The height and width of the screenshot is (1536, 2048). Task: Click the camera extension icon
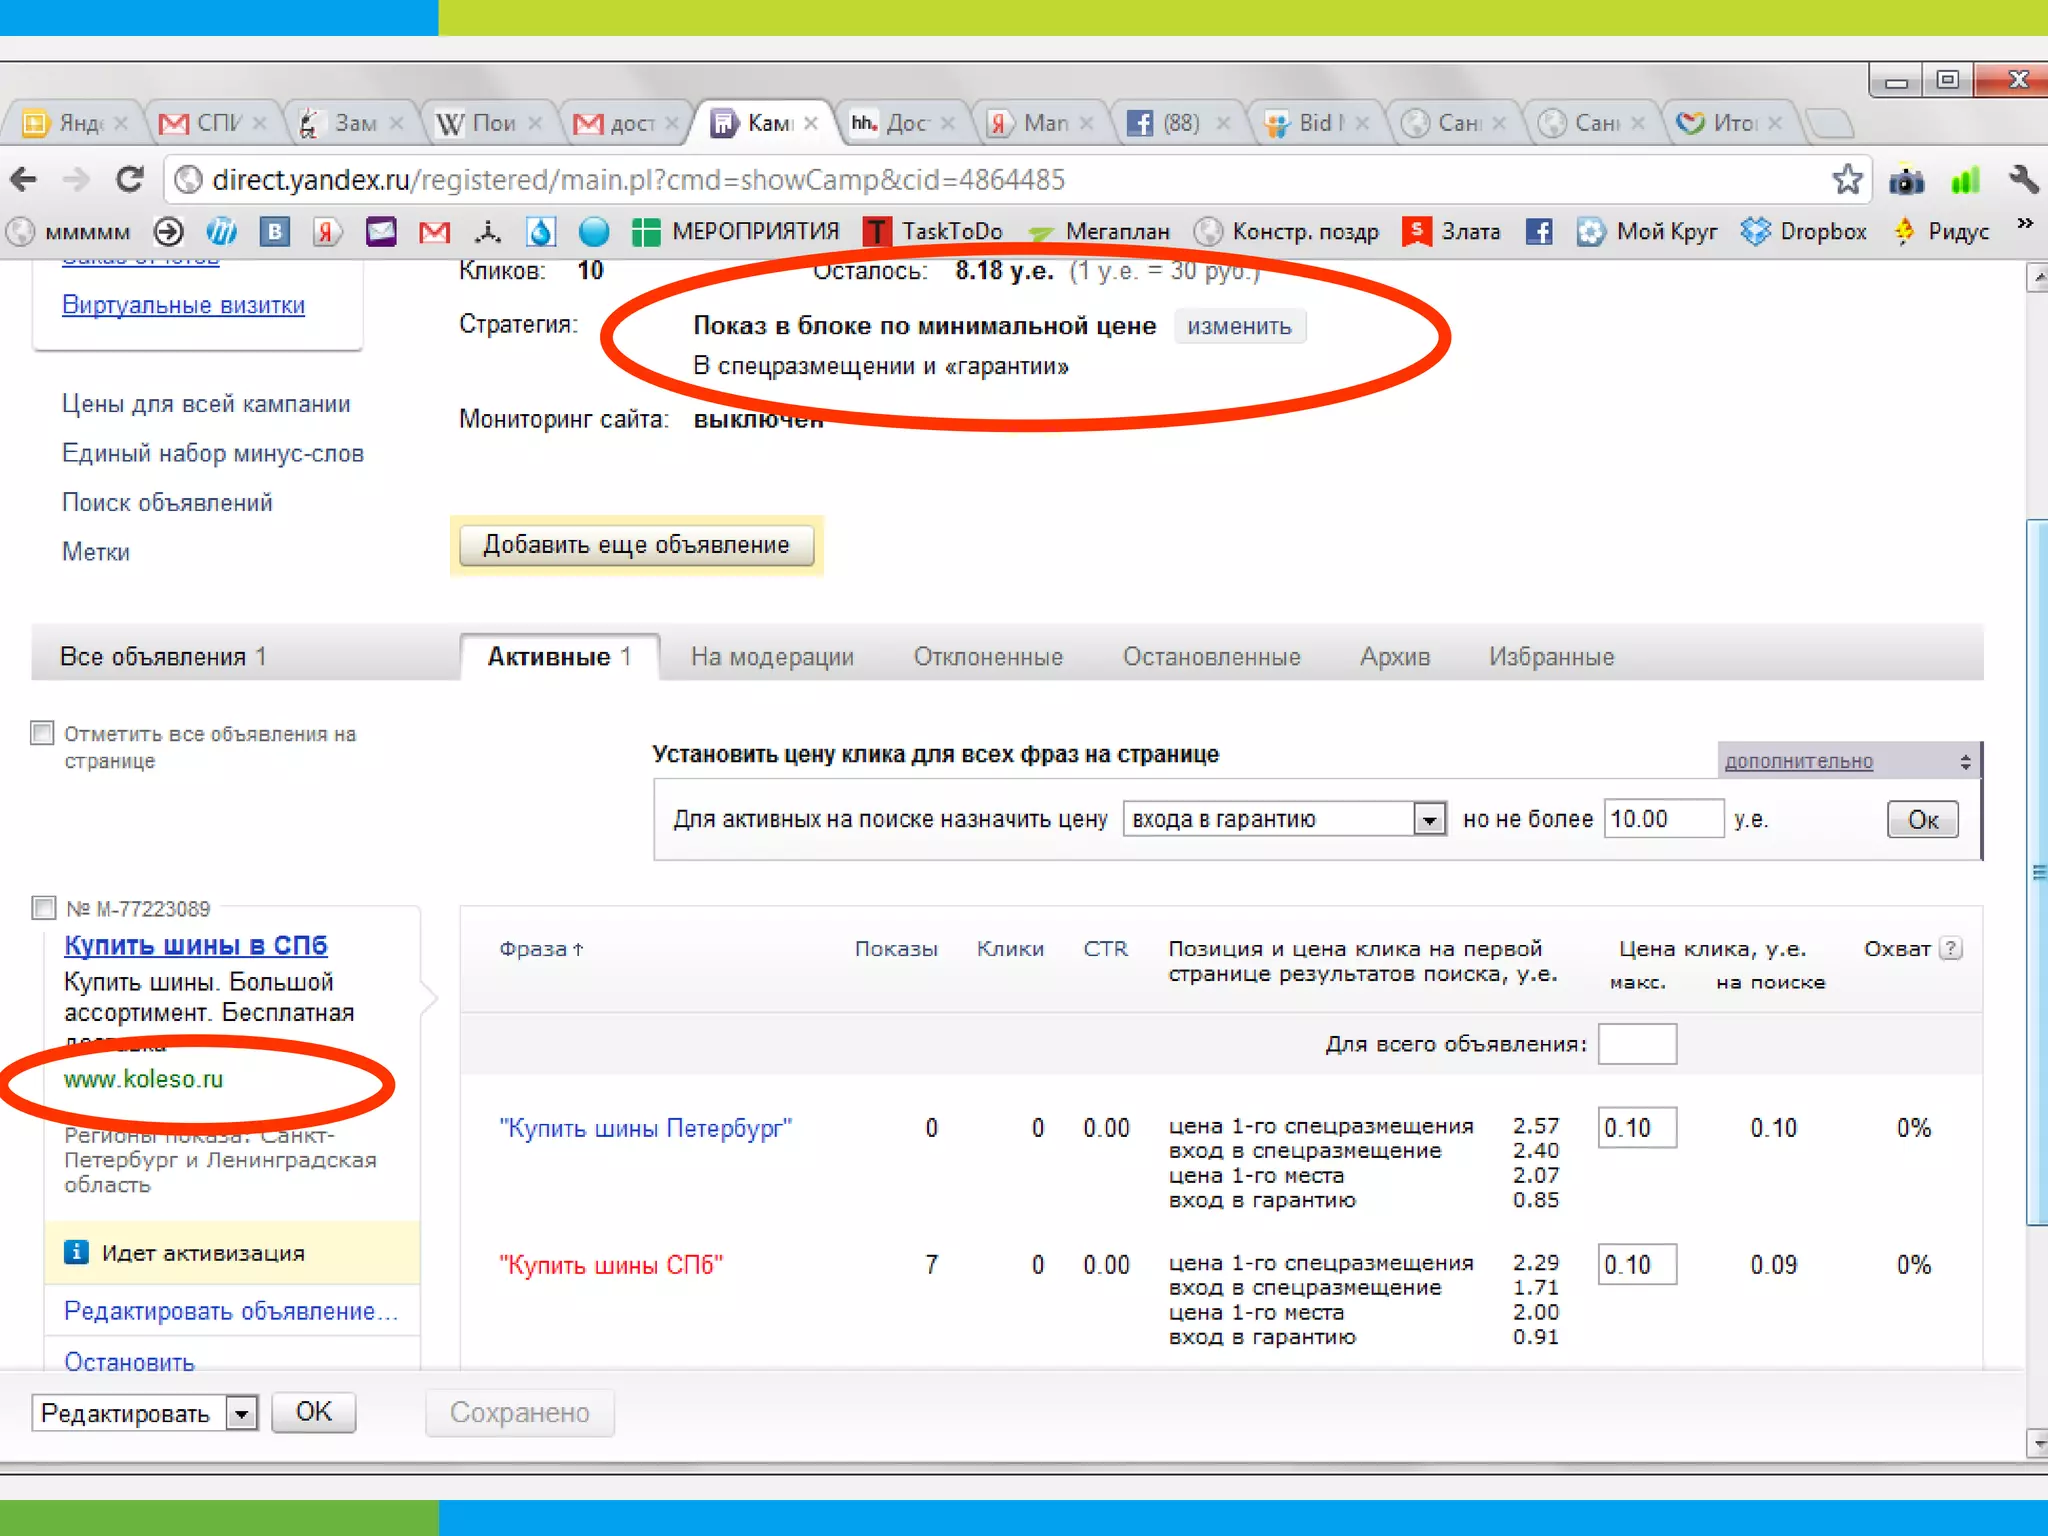pos(1906,181)
